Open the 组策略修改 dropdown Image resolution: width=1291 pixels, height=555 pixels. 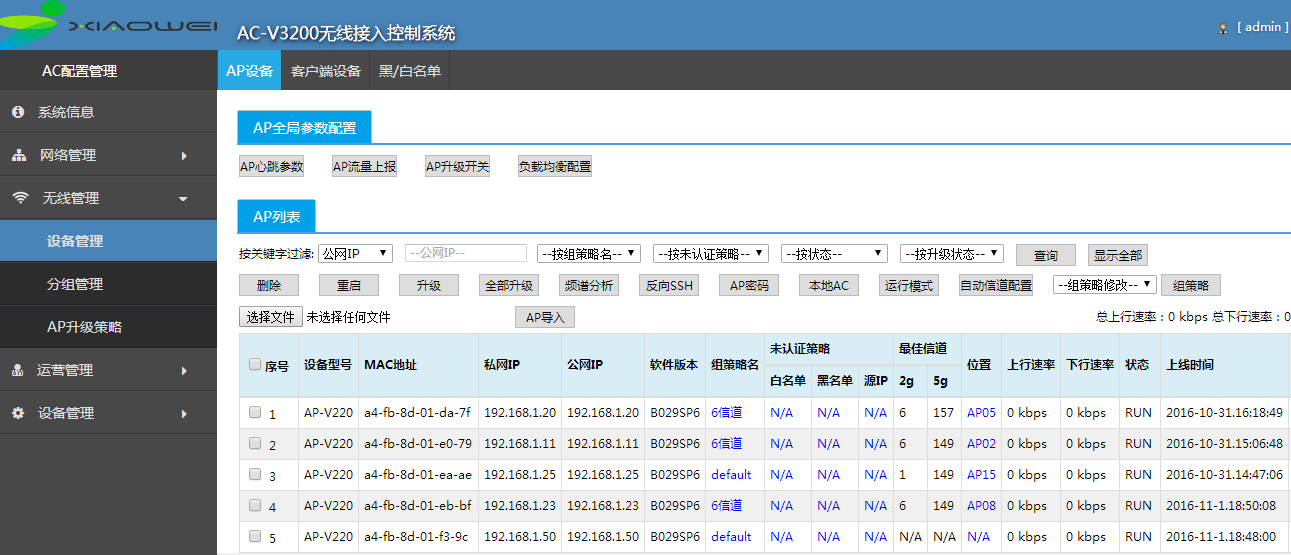coord(1105,284)
